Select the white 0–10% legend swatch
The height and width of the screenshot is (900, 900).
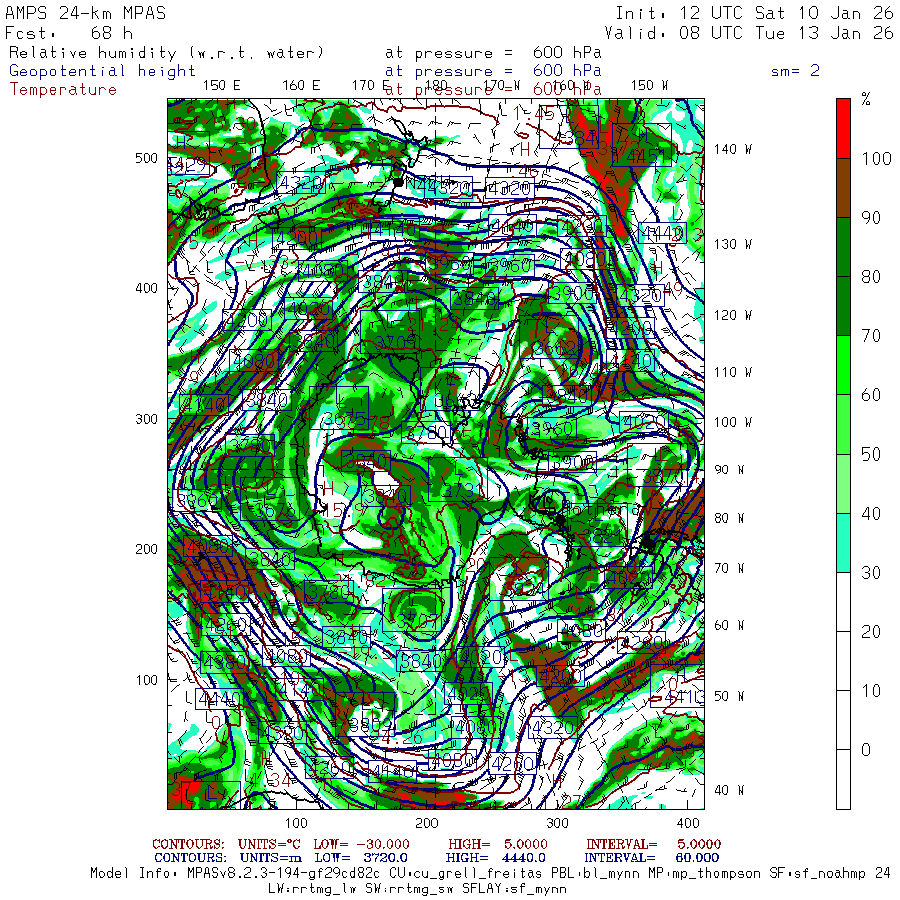point(843,779)
